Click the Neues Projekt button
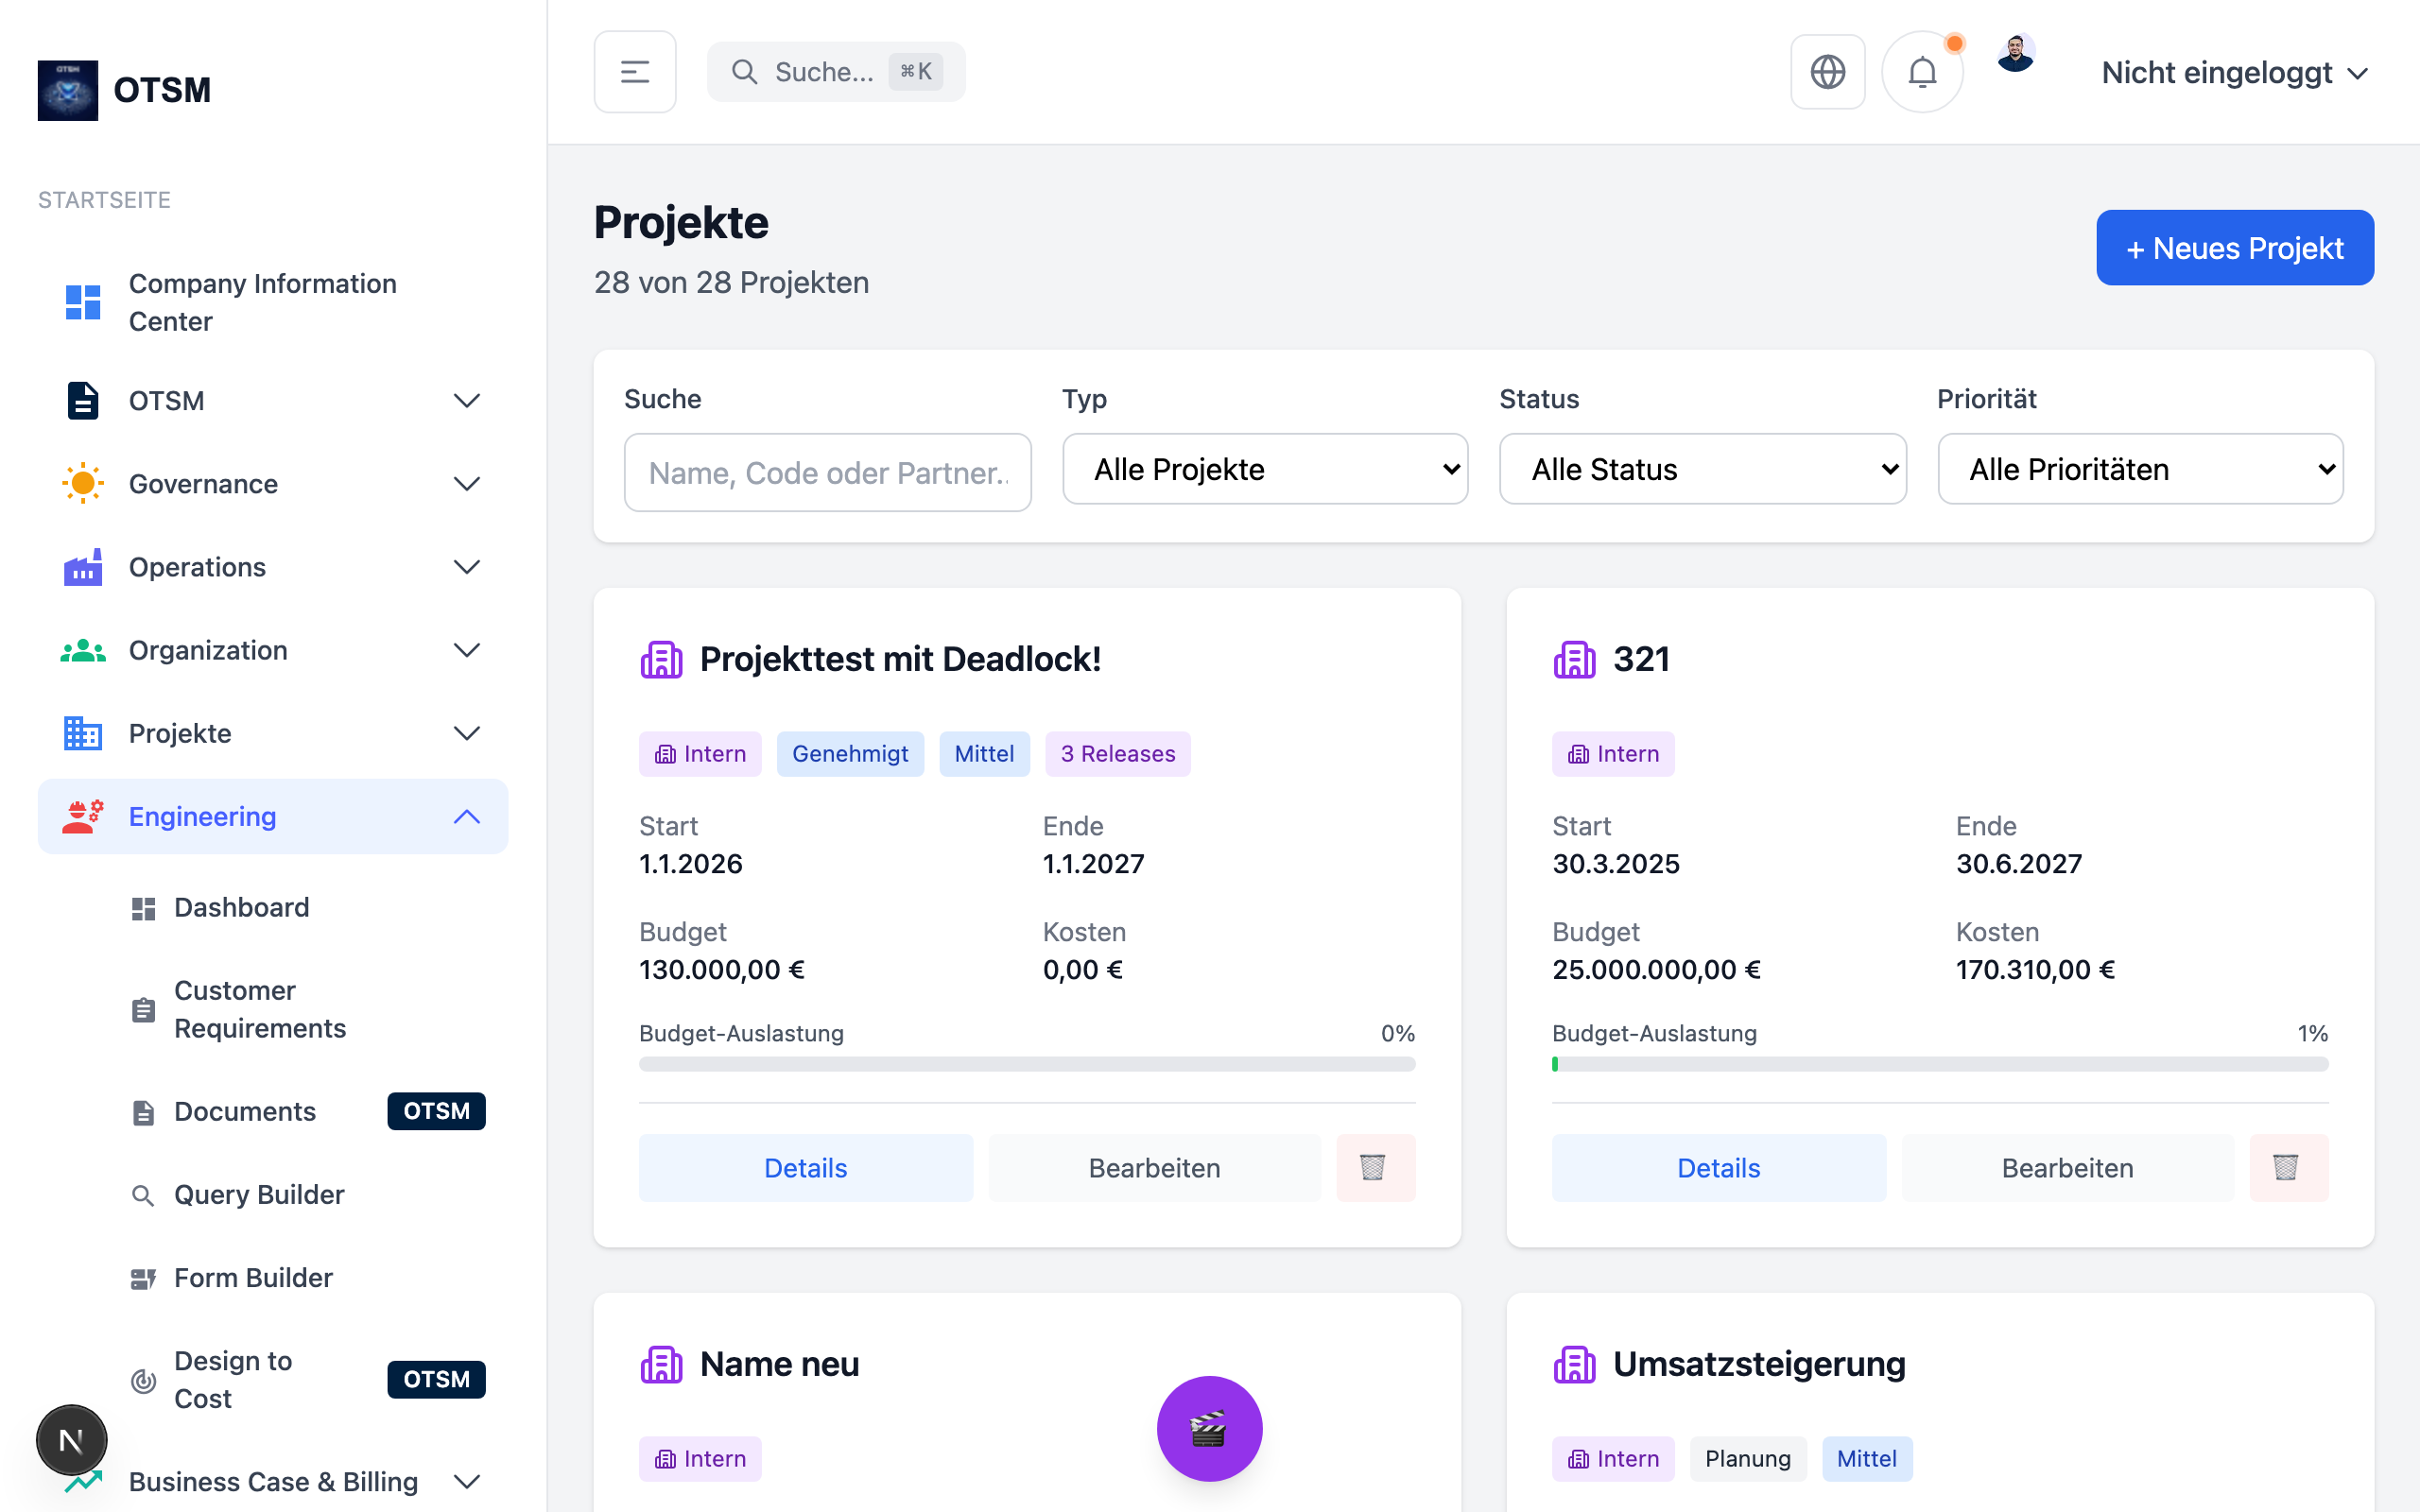The width and height of the screenshot is (2420, 1512). (2234, 248)
